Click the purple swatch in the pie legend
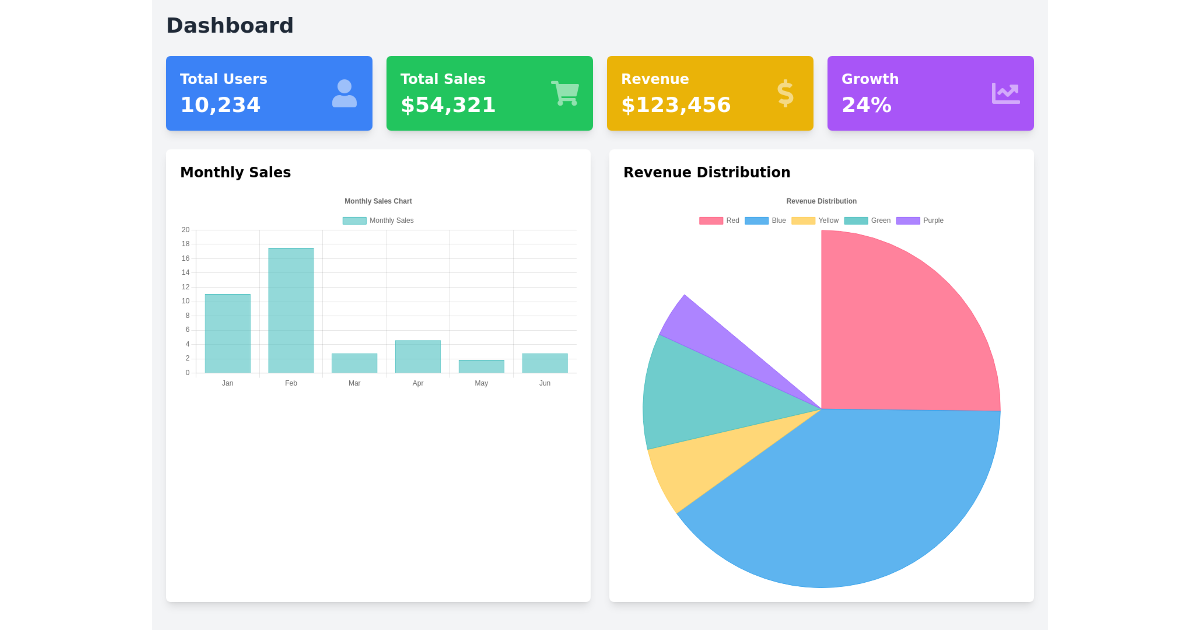 click(908, 220)
